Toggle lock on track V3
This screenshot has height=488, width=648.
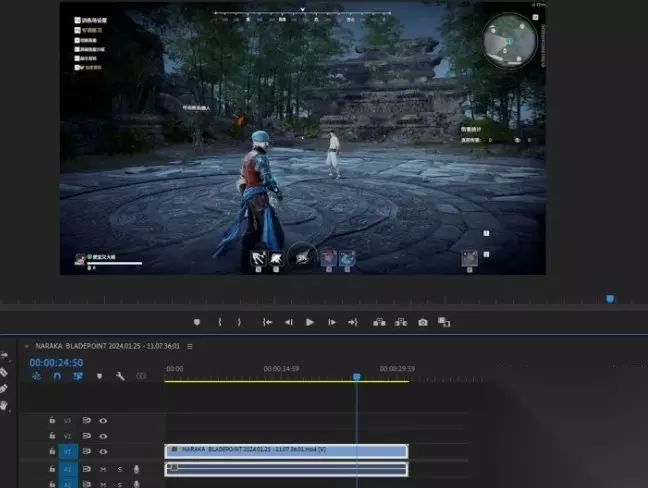click(x=52, y=420)
